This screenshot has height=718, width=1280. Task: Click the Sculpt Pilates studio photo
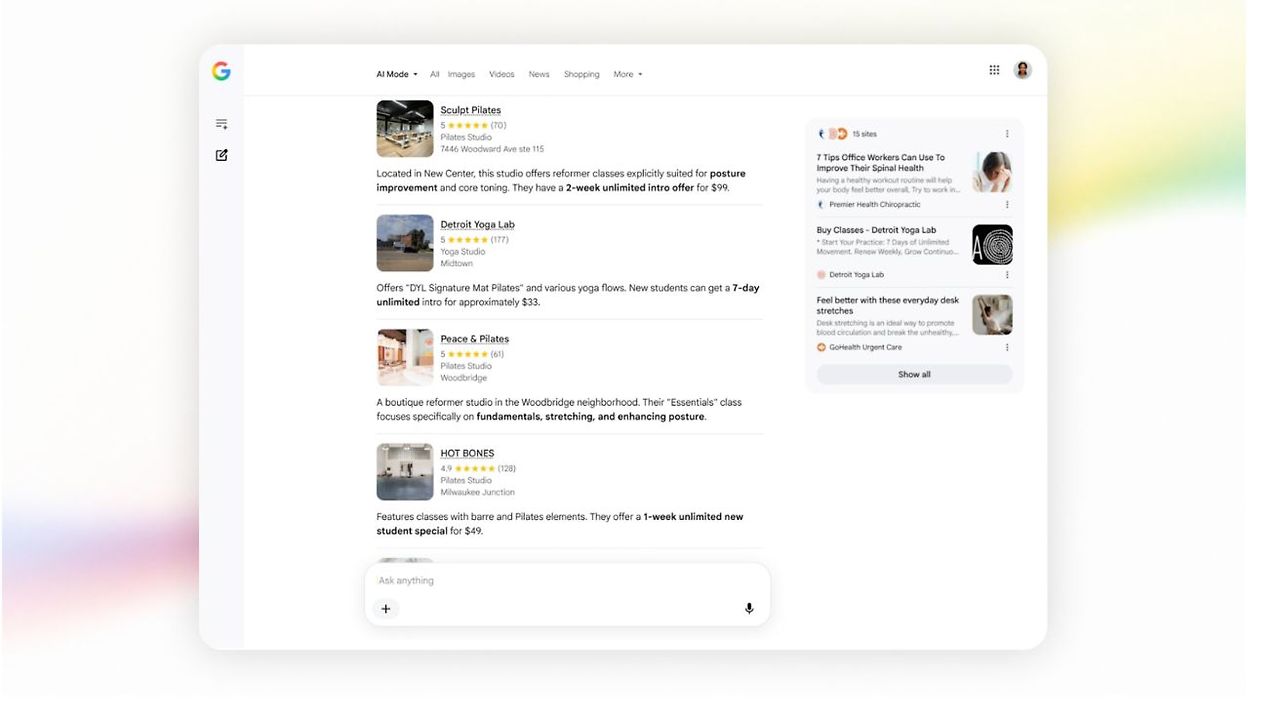(x=405, y=128)
